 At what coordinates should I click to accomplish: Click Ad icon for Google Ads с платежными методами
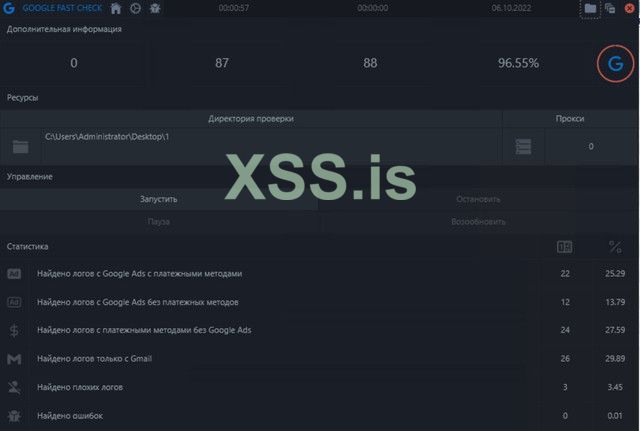coord(14,273)
